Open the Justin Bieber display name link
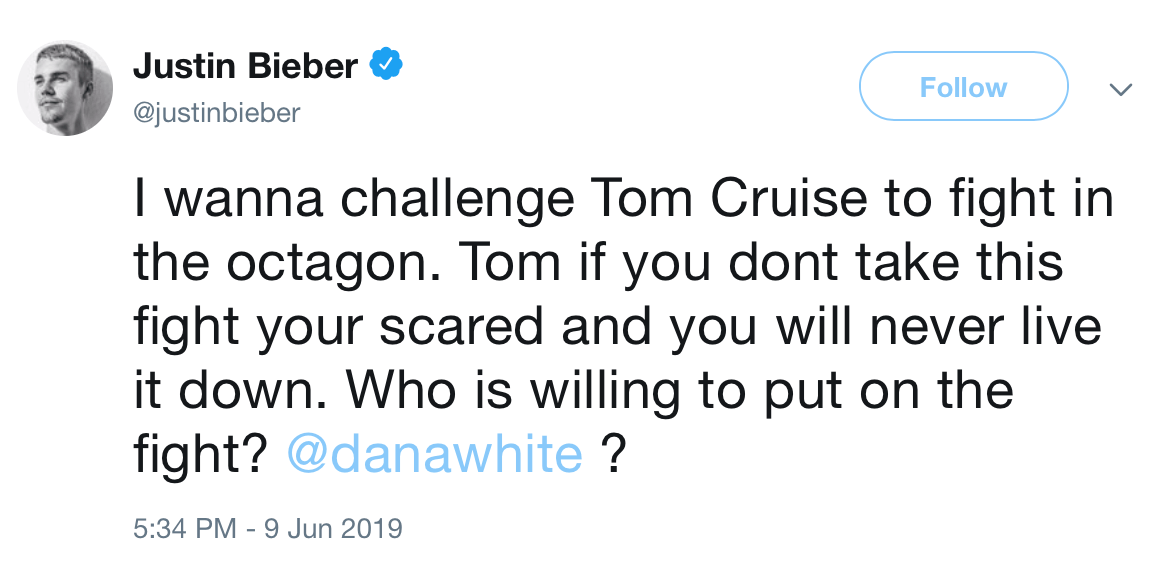Image resolution: width=1156 pixels, height=566 pixels. click(x=245, y=66)
